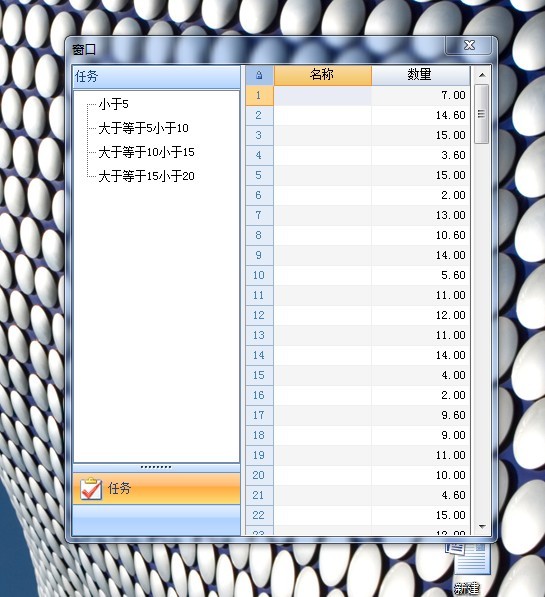This screenshot has width=545, height=597.
Task: Select the 大于等于15小于20 tree item
Action: 146,176
